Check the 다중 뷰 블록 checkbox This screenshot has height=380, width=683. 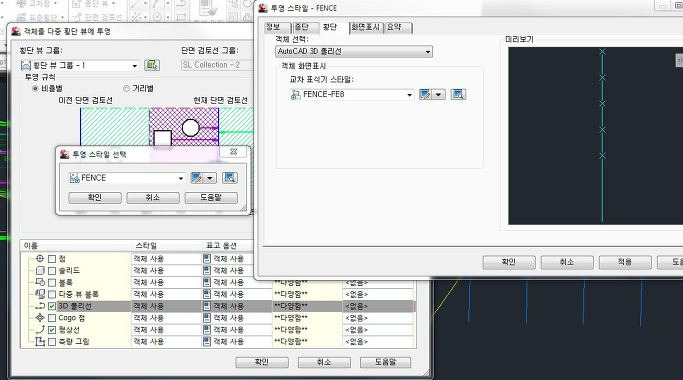point(52,294)
